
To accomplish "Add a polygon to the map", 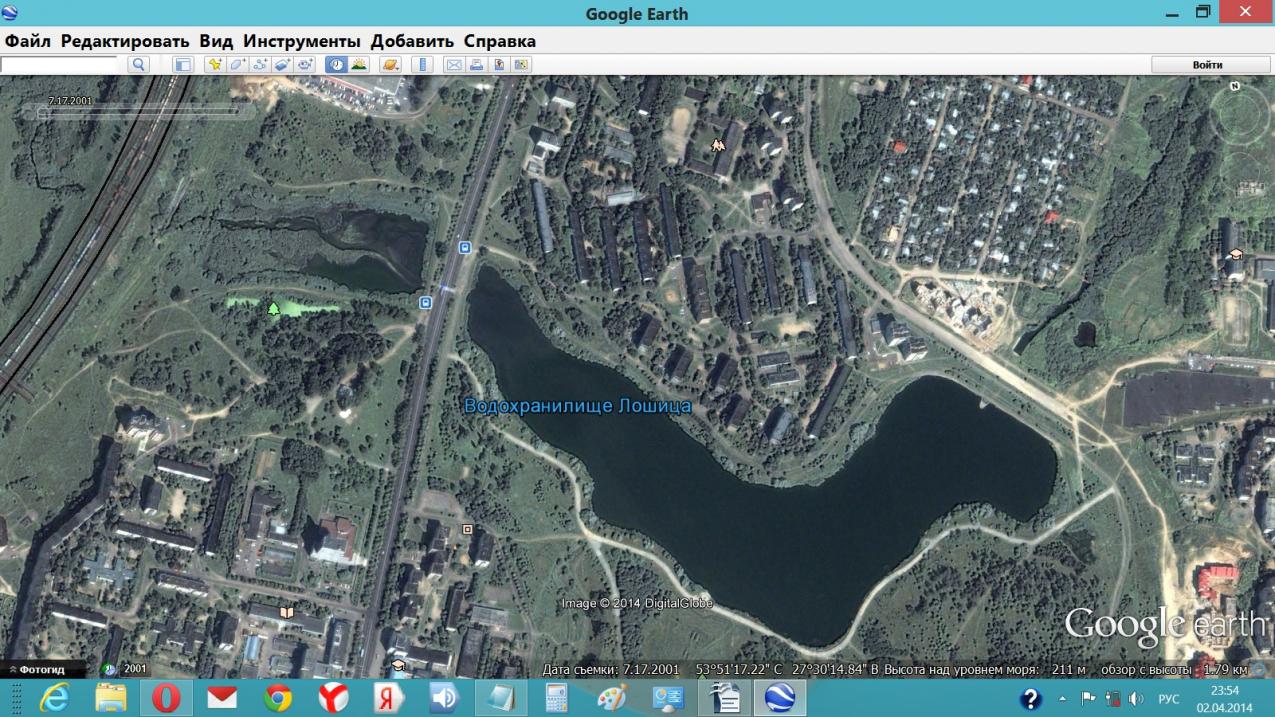I will click(237, 65).
